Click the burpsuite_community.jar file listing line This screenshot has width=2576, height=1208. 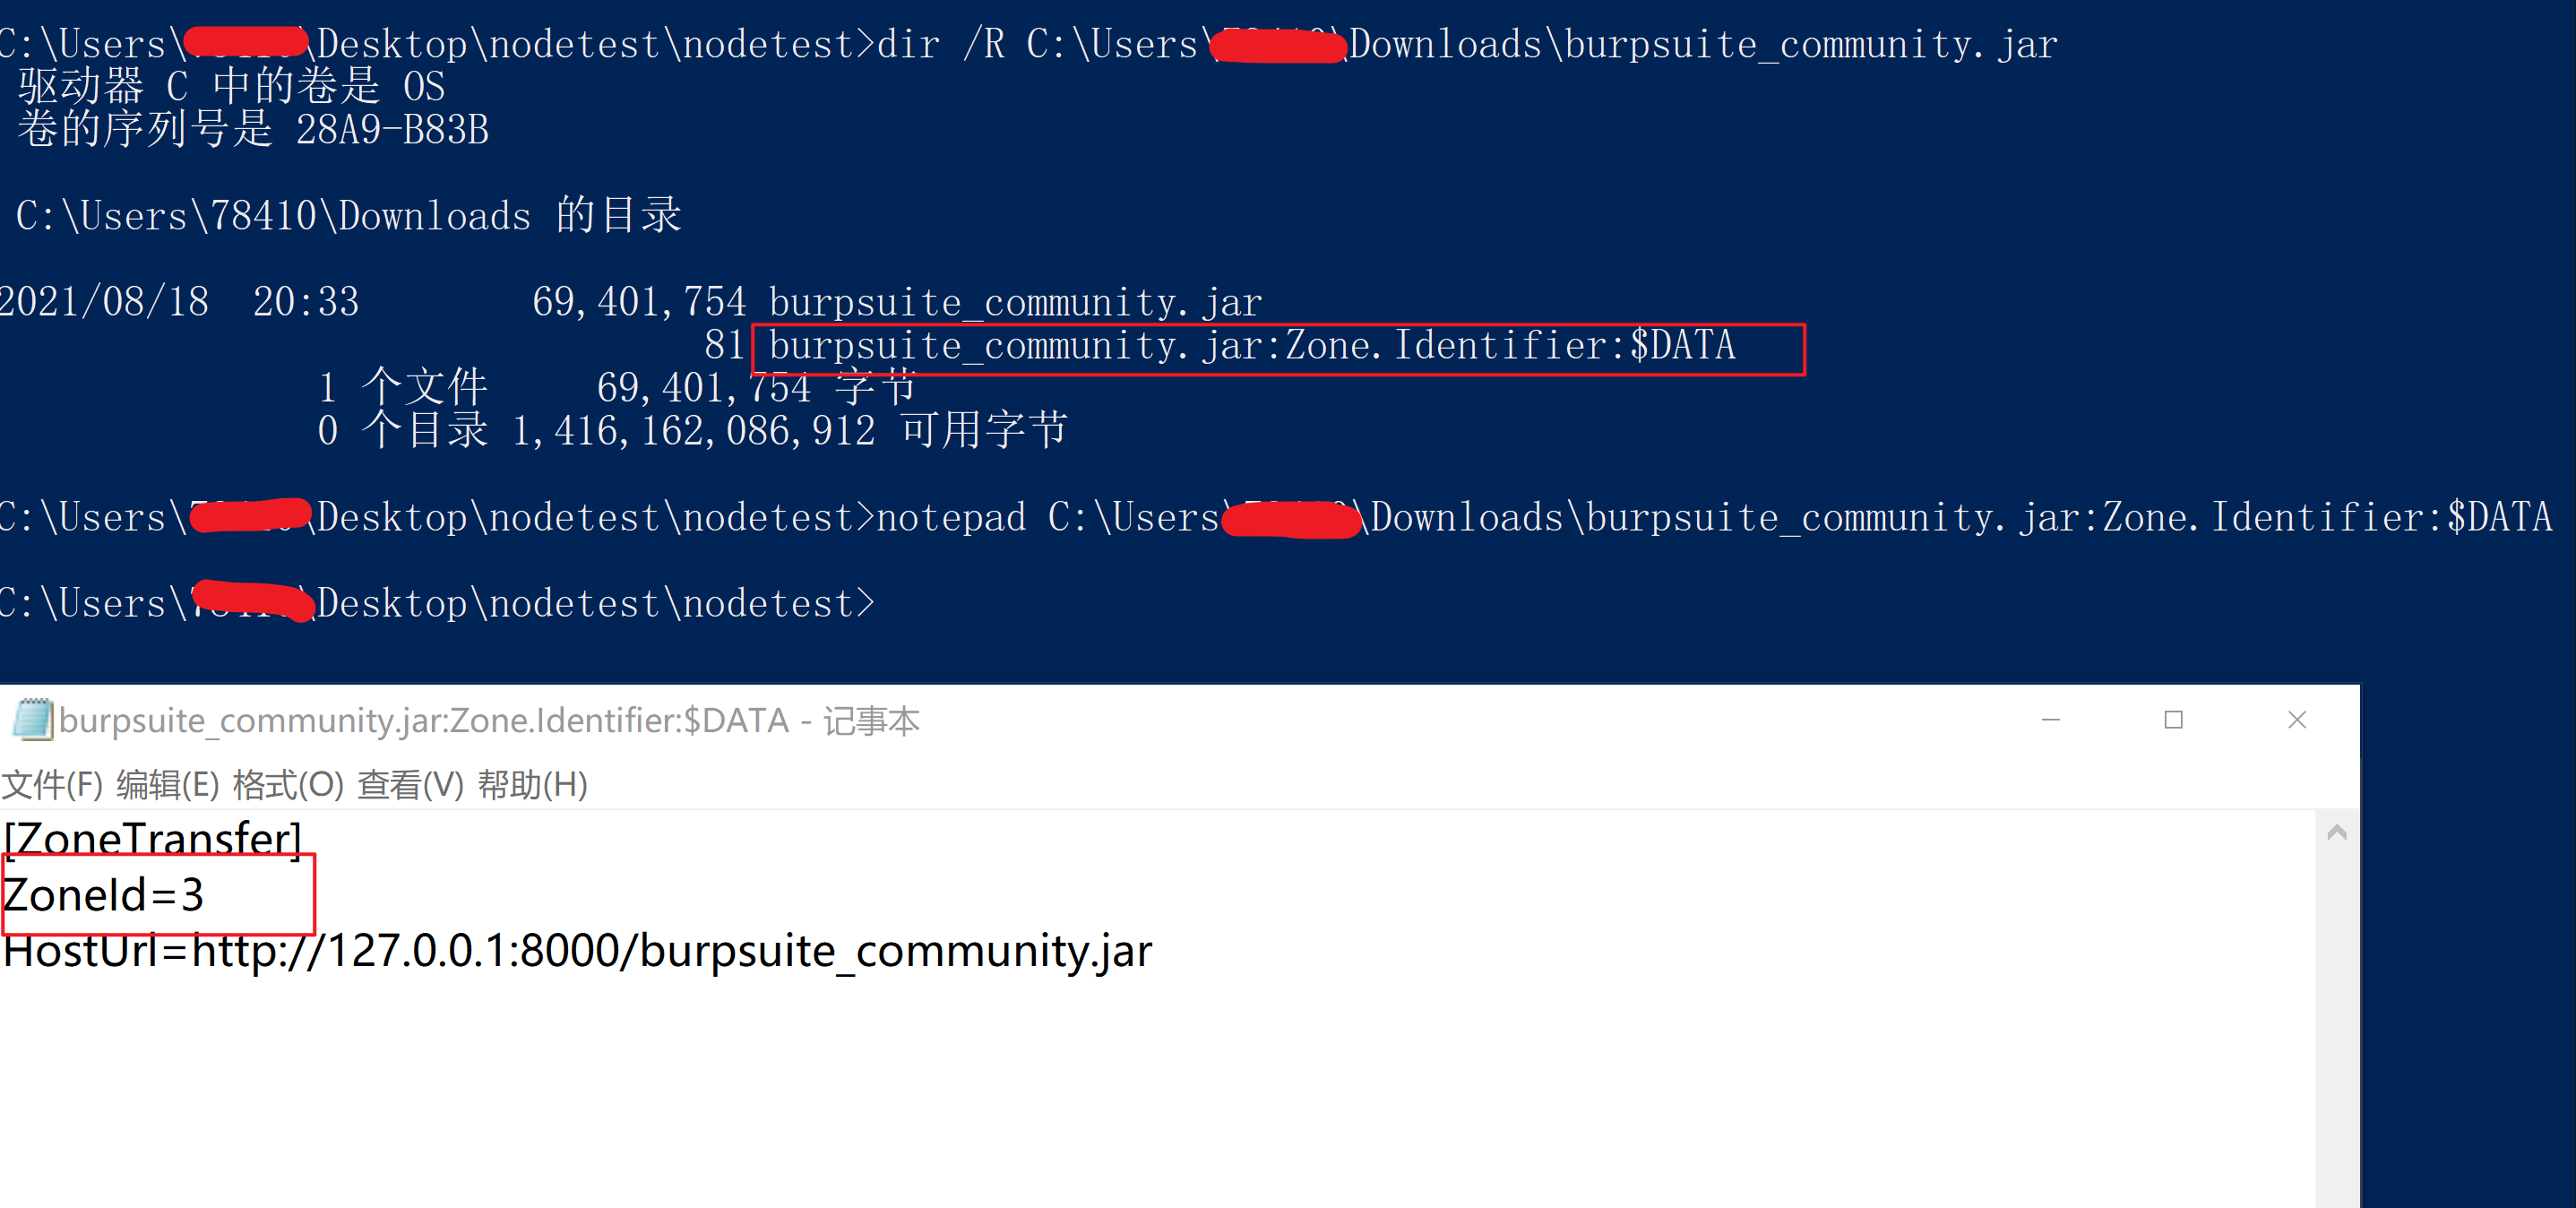(631, 302)
